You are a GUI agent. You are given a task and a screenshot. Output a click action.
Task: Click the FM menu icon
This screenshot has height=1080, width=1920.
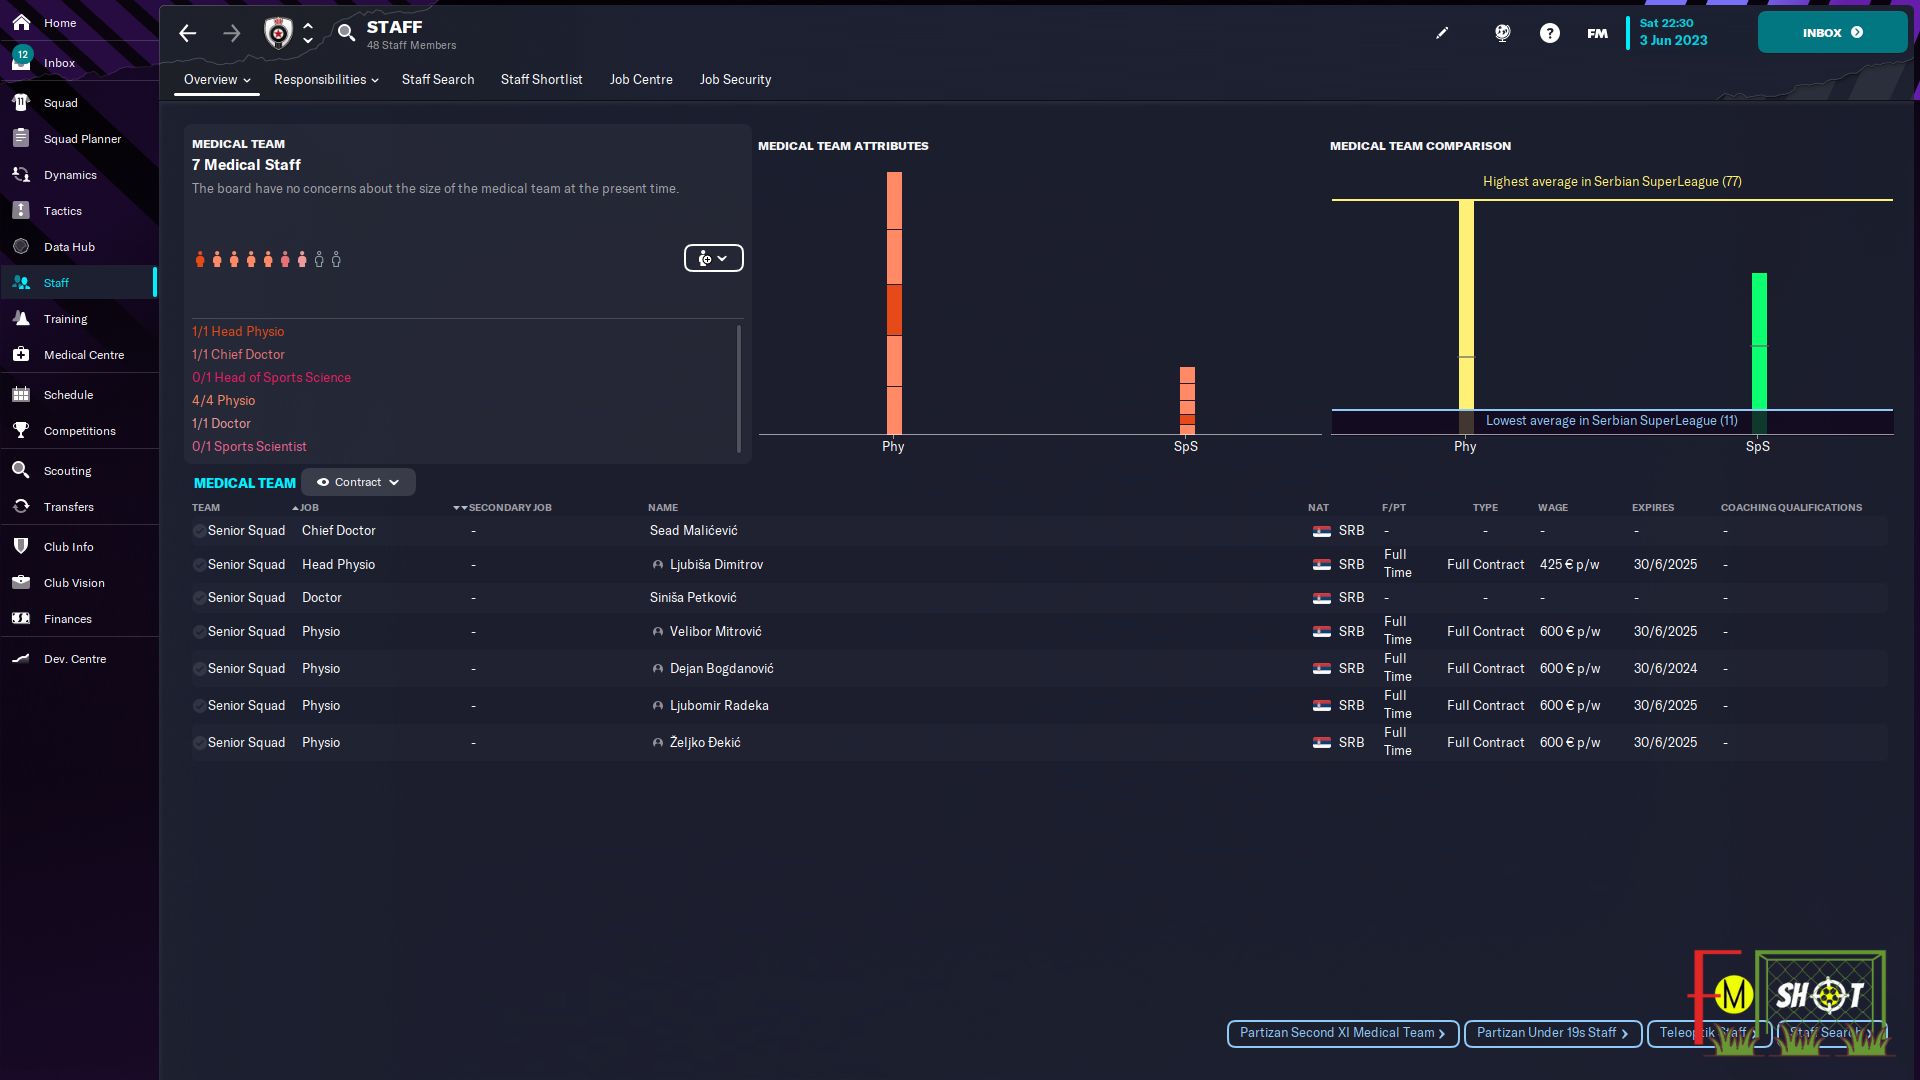pyautogui.click(x=1597, y=33)
